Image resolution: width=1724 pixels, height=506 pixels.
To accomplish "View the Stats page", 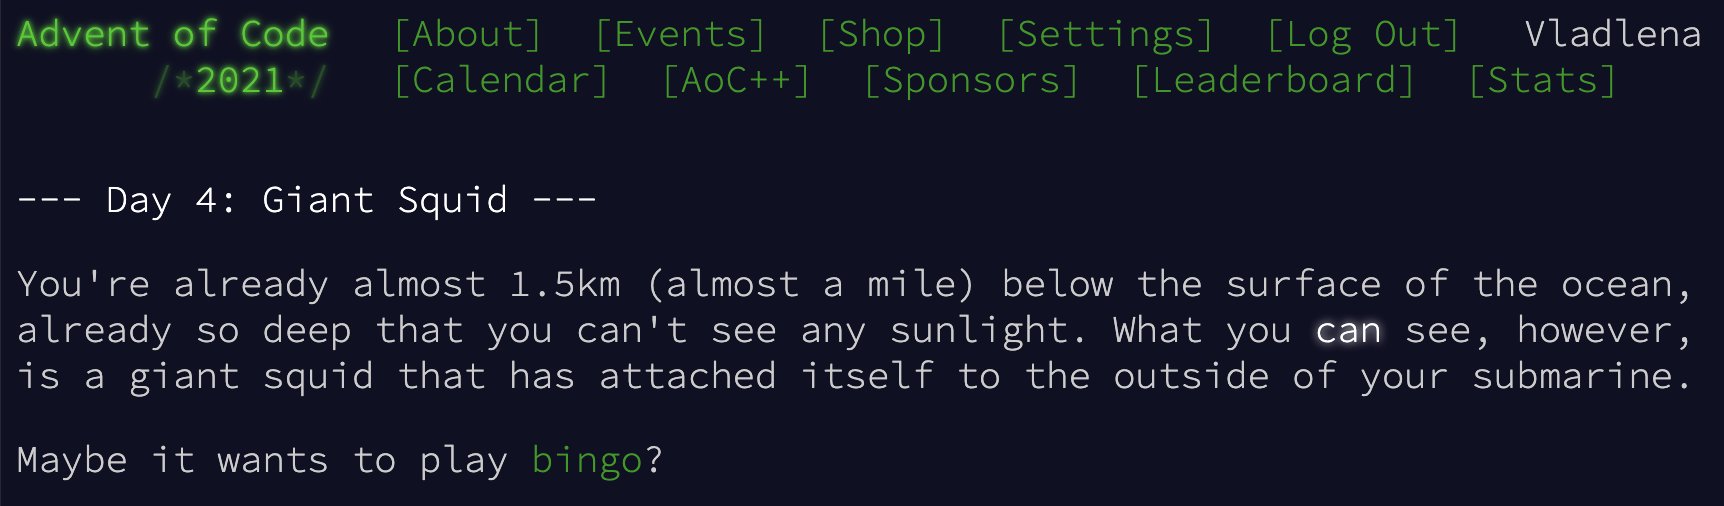I will (x=1542, y=81).
